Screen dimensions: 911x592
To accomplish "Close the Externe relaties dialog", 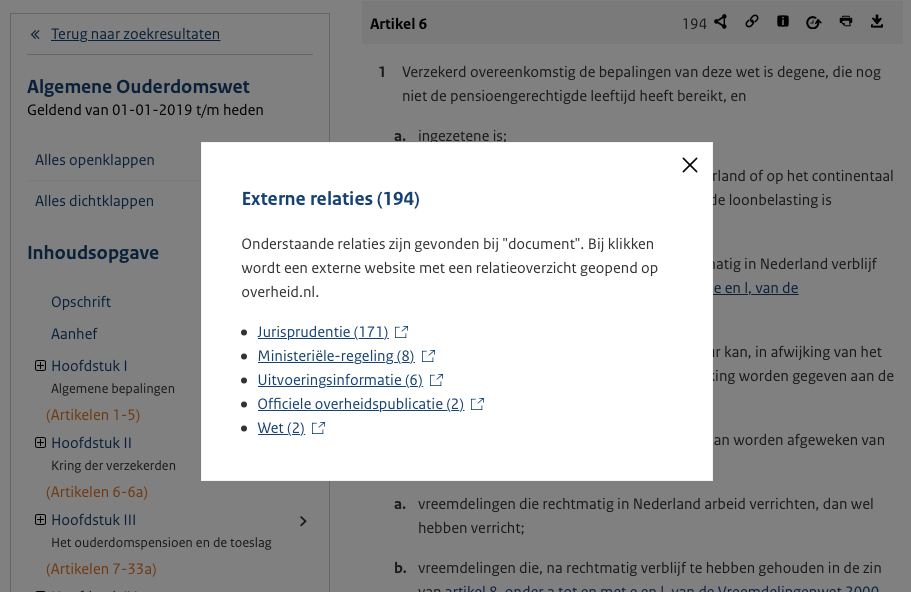I will point(689,165).
